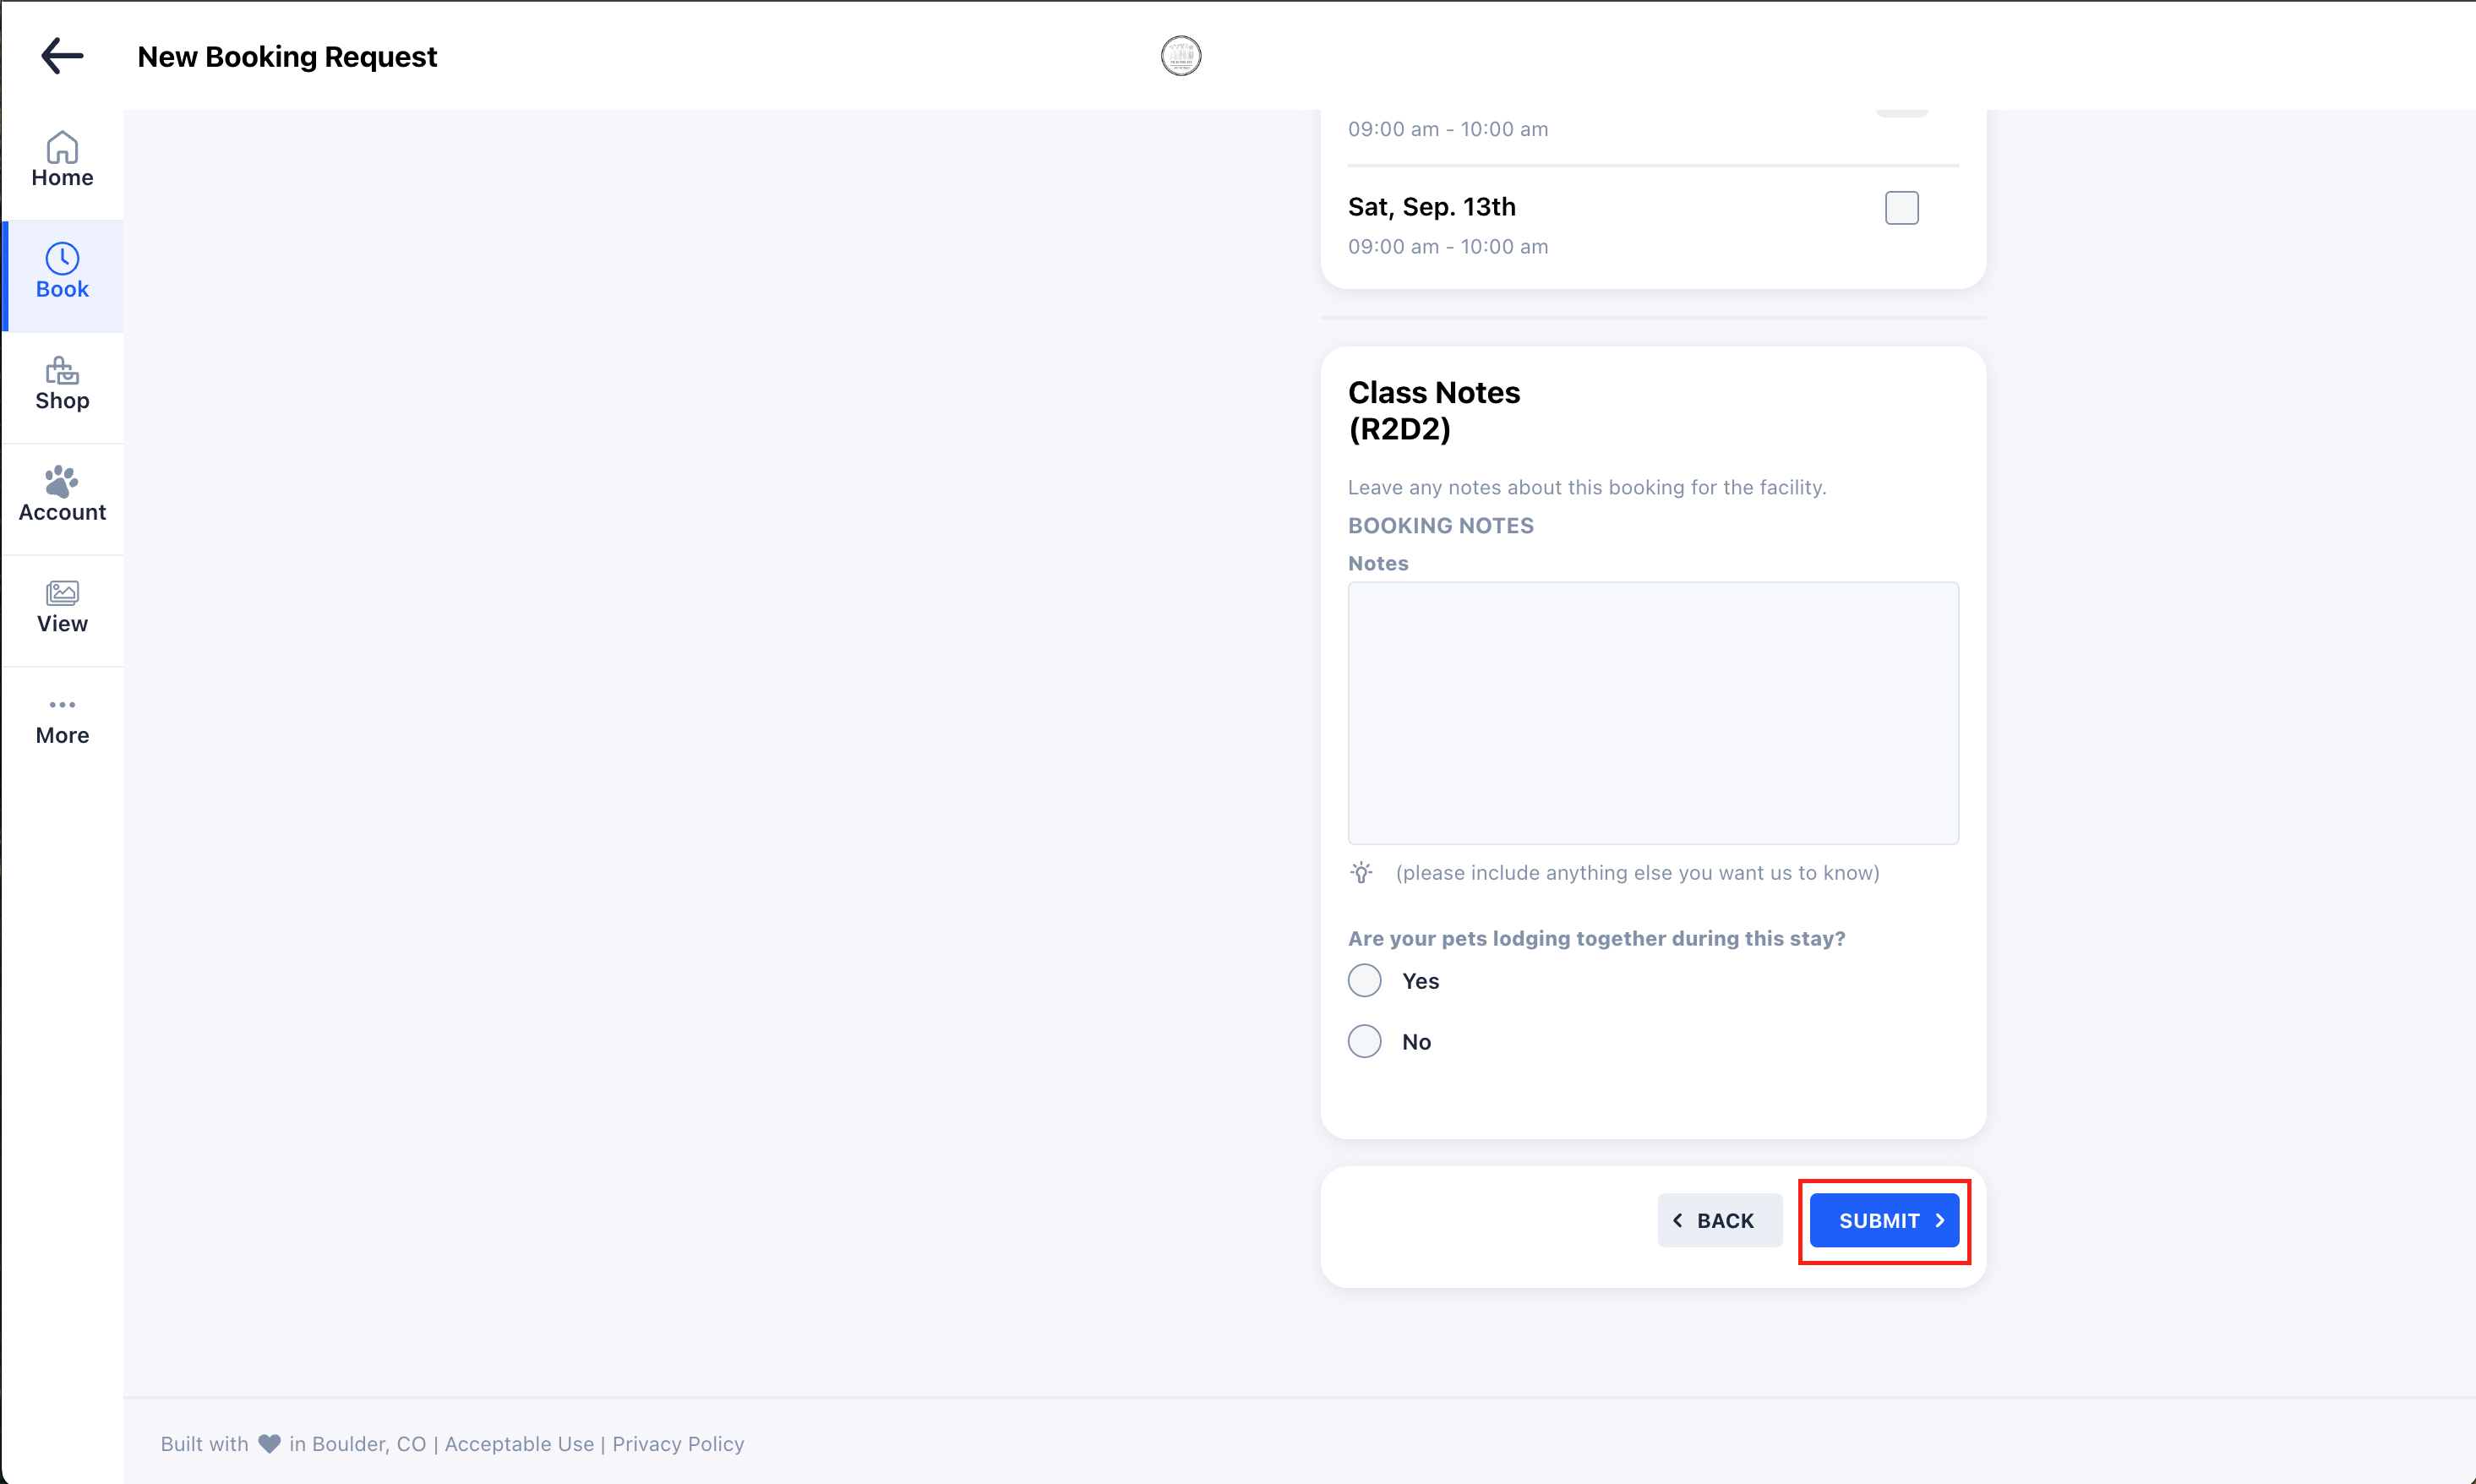Screen dimensions: 2476x1484
Task: Click the heart icon in footer
Action: click(269, 1443)
